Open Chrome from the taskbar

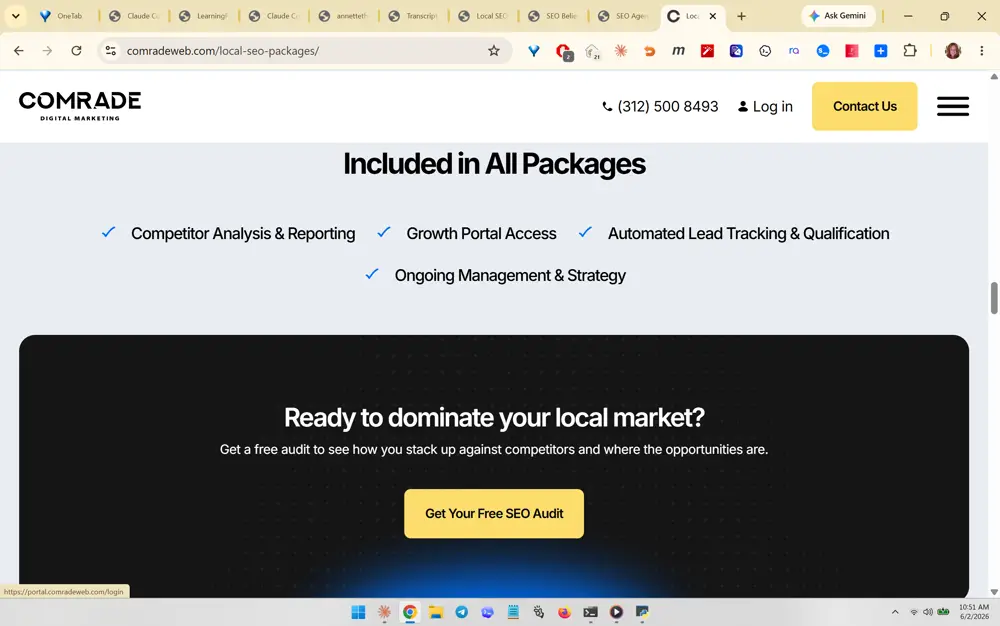(409, 612)
